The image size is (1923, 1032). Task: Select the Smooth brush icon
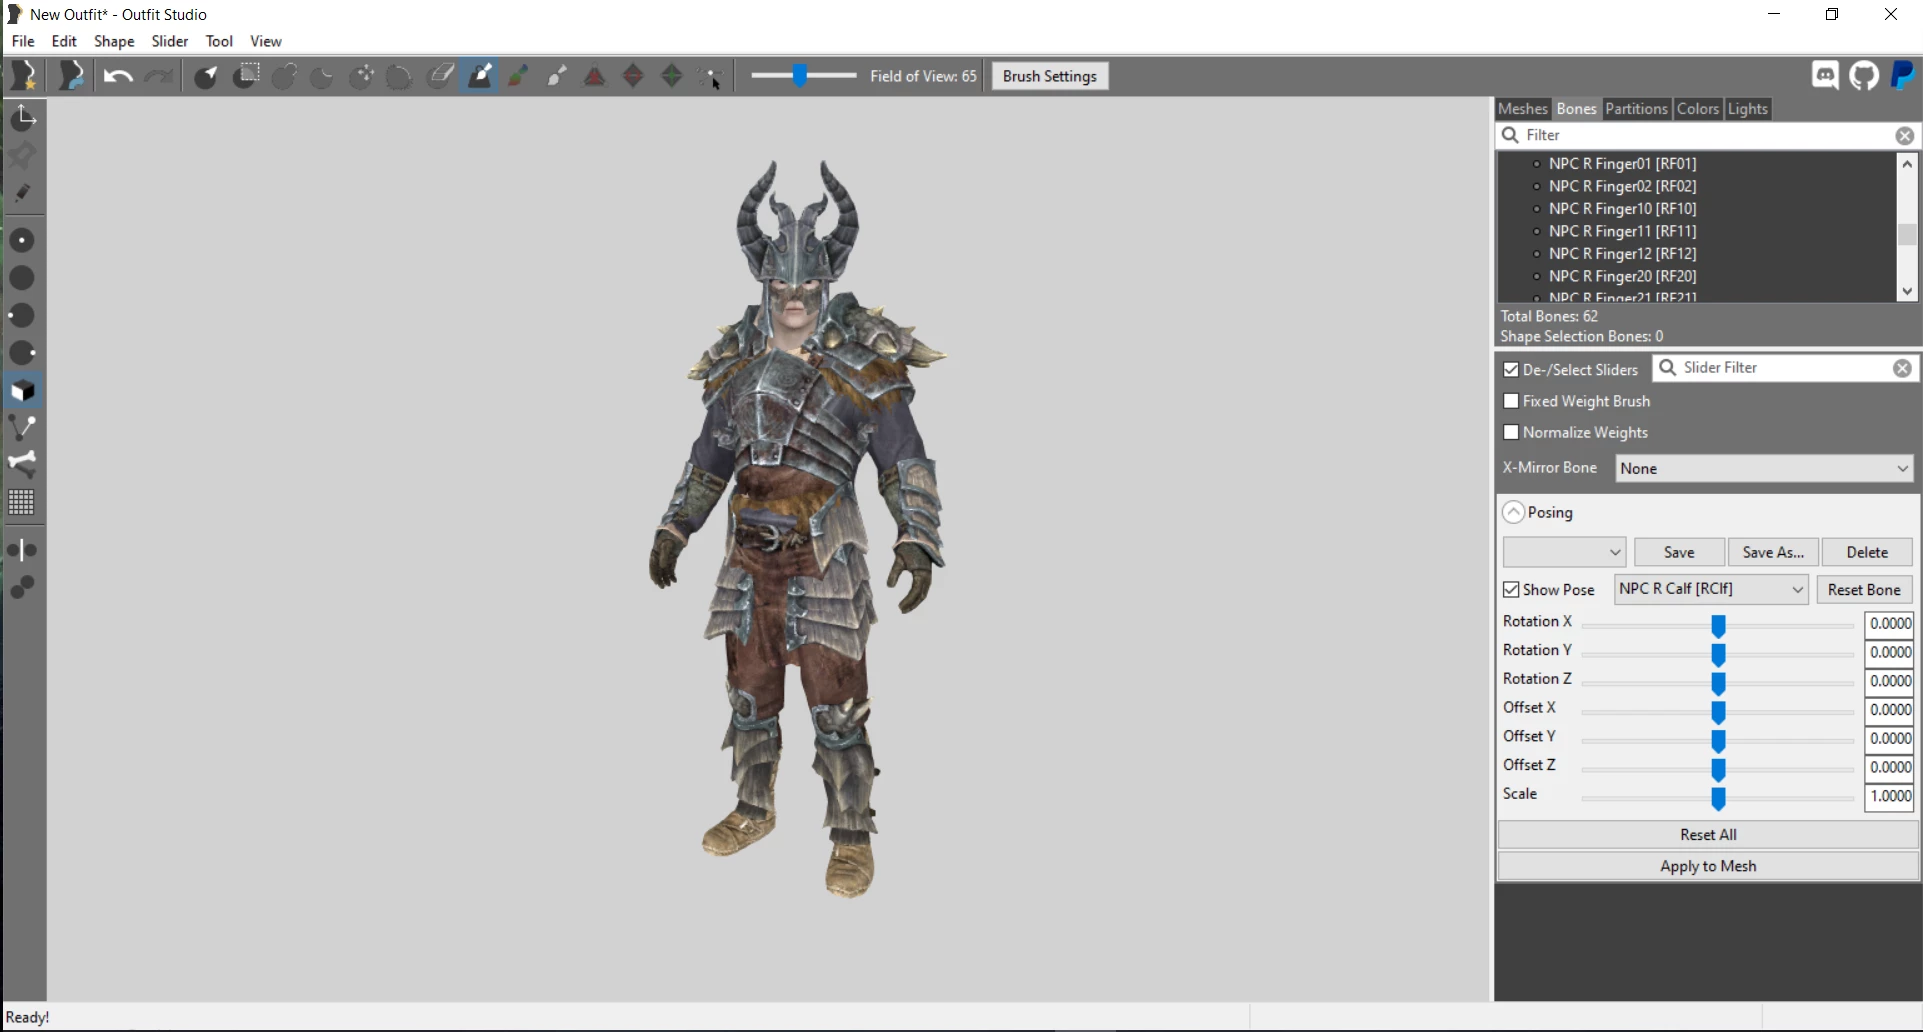click(x=399, y=76)
